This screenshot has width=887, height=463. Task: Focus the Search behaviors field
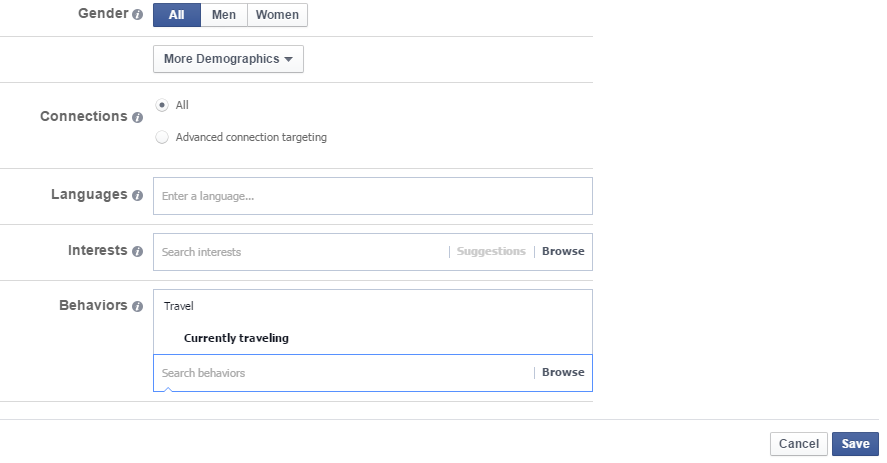click(x=342, y=373)
